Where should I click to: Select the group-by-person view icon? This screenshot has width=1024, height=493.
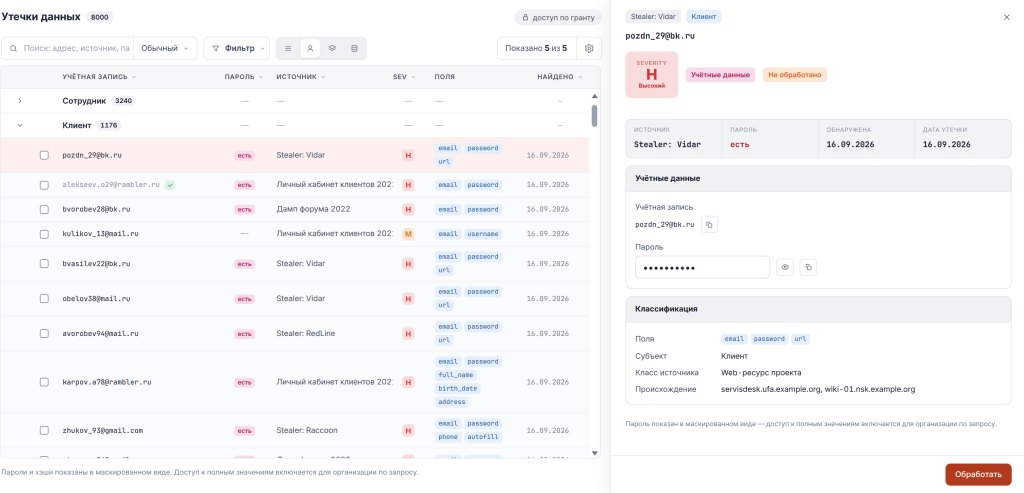pos(310,48)
